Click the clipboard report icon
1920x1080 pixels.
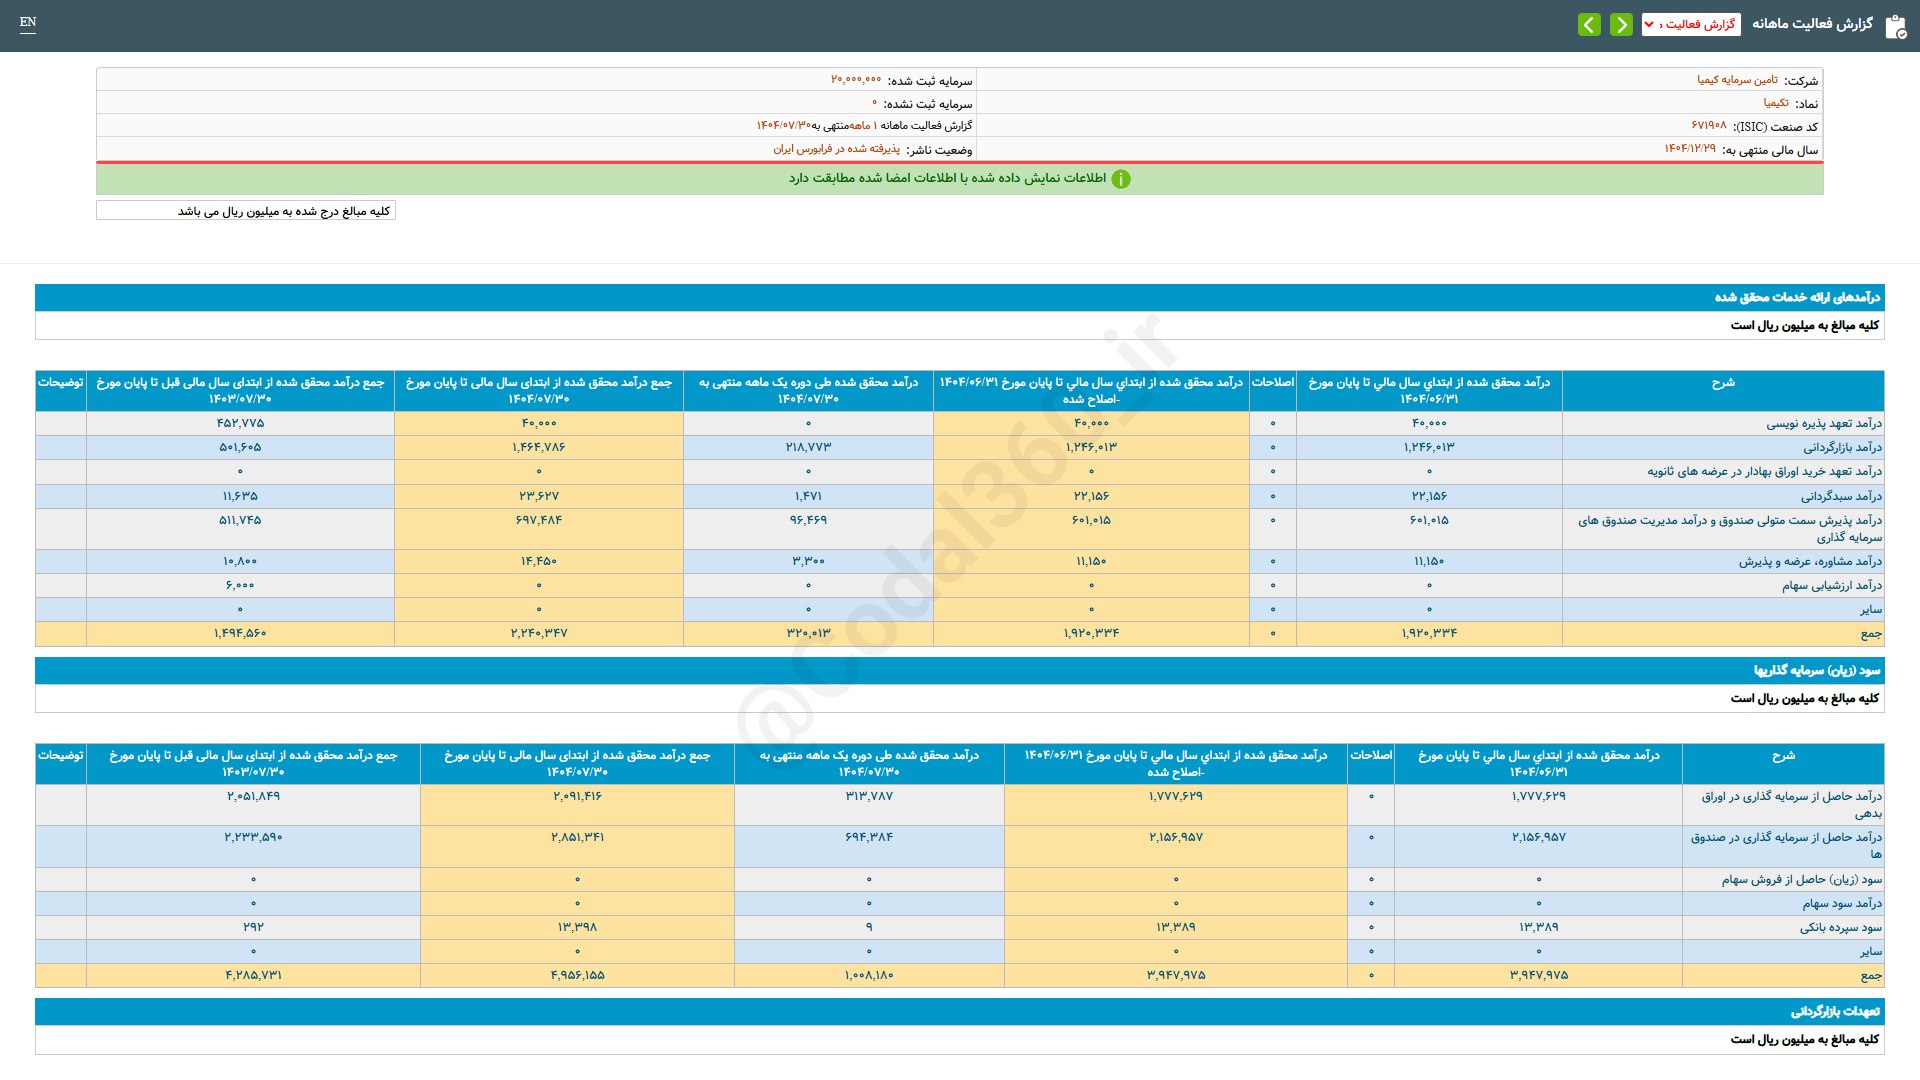point(1895,26)
